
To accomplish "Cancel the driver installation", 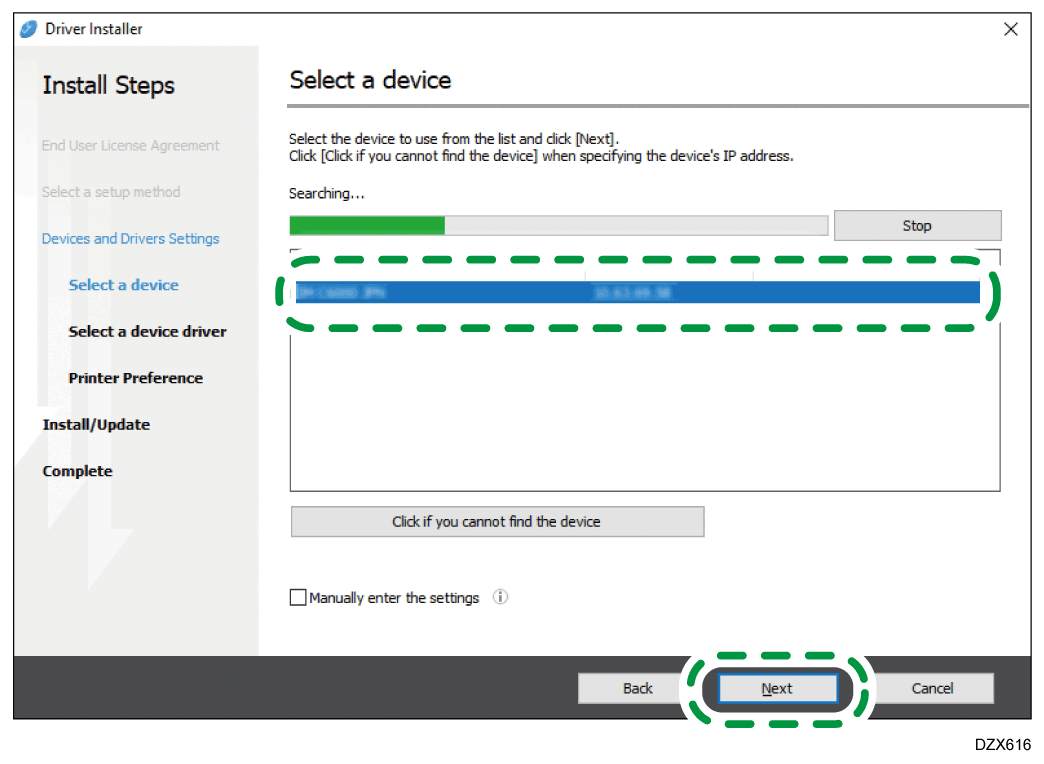I will click(x=932, y=688).
